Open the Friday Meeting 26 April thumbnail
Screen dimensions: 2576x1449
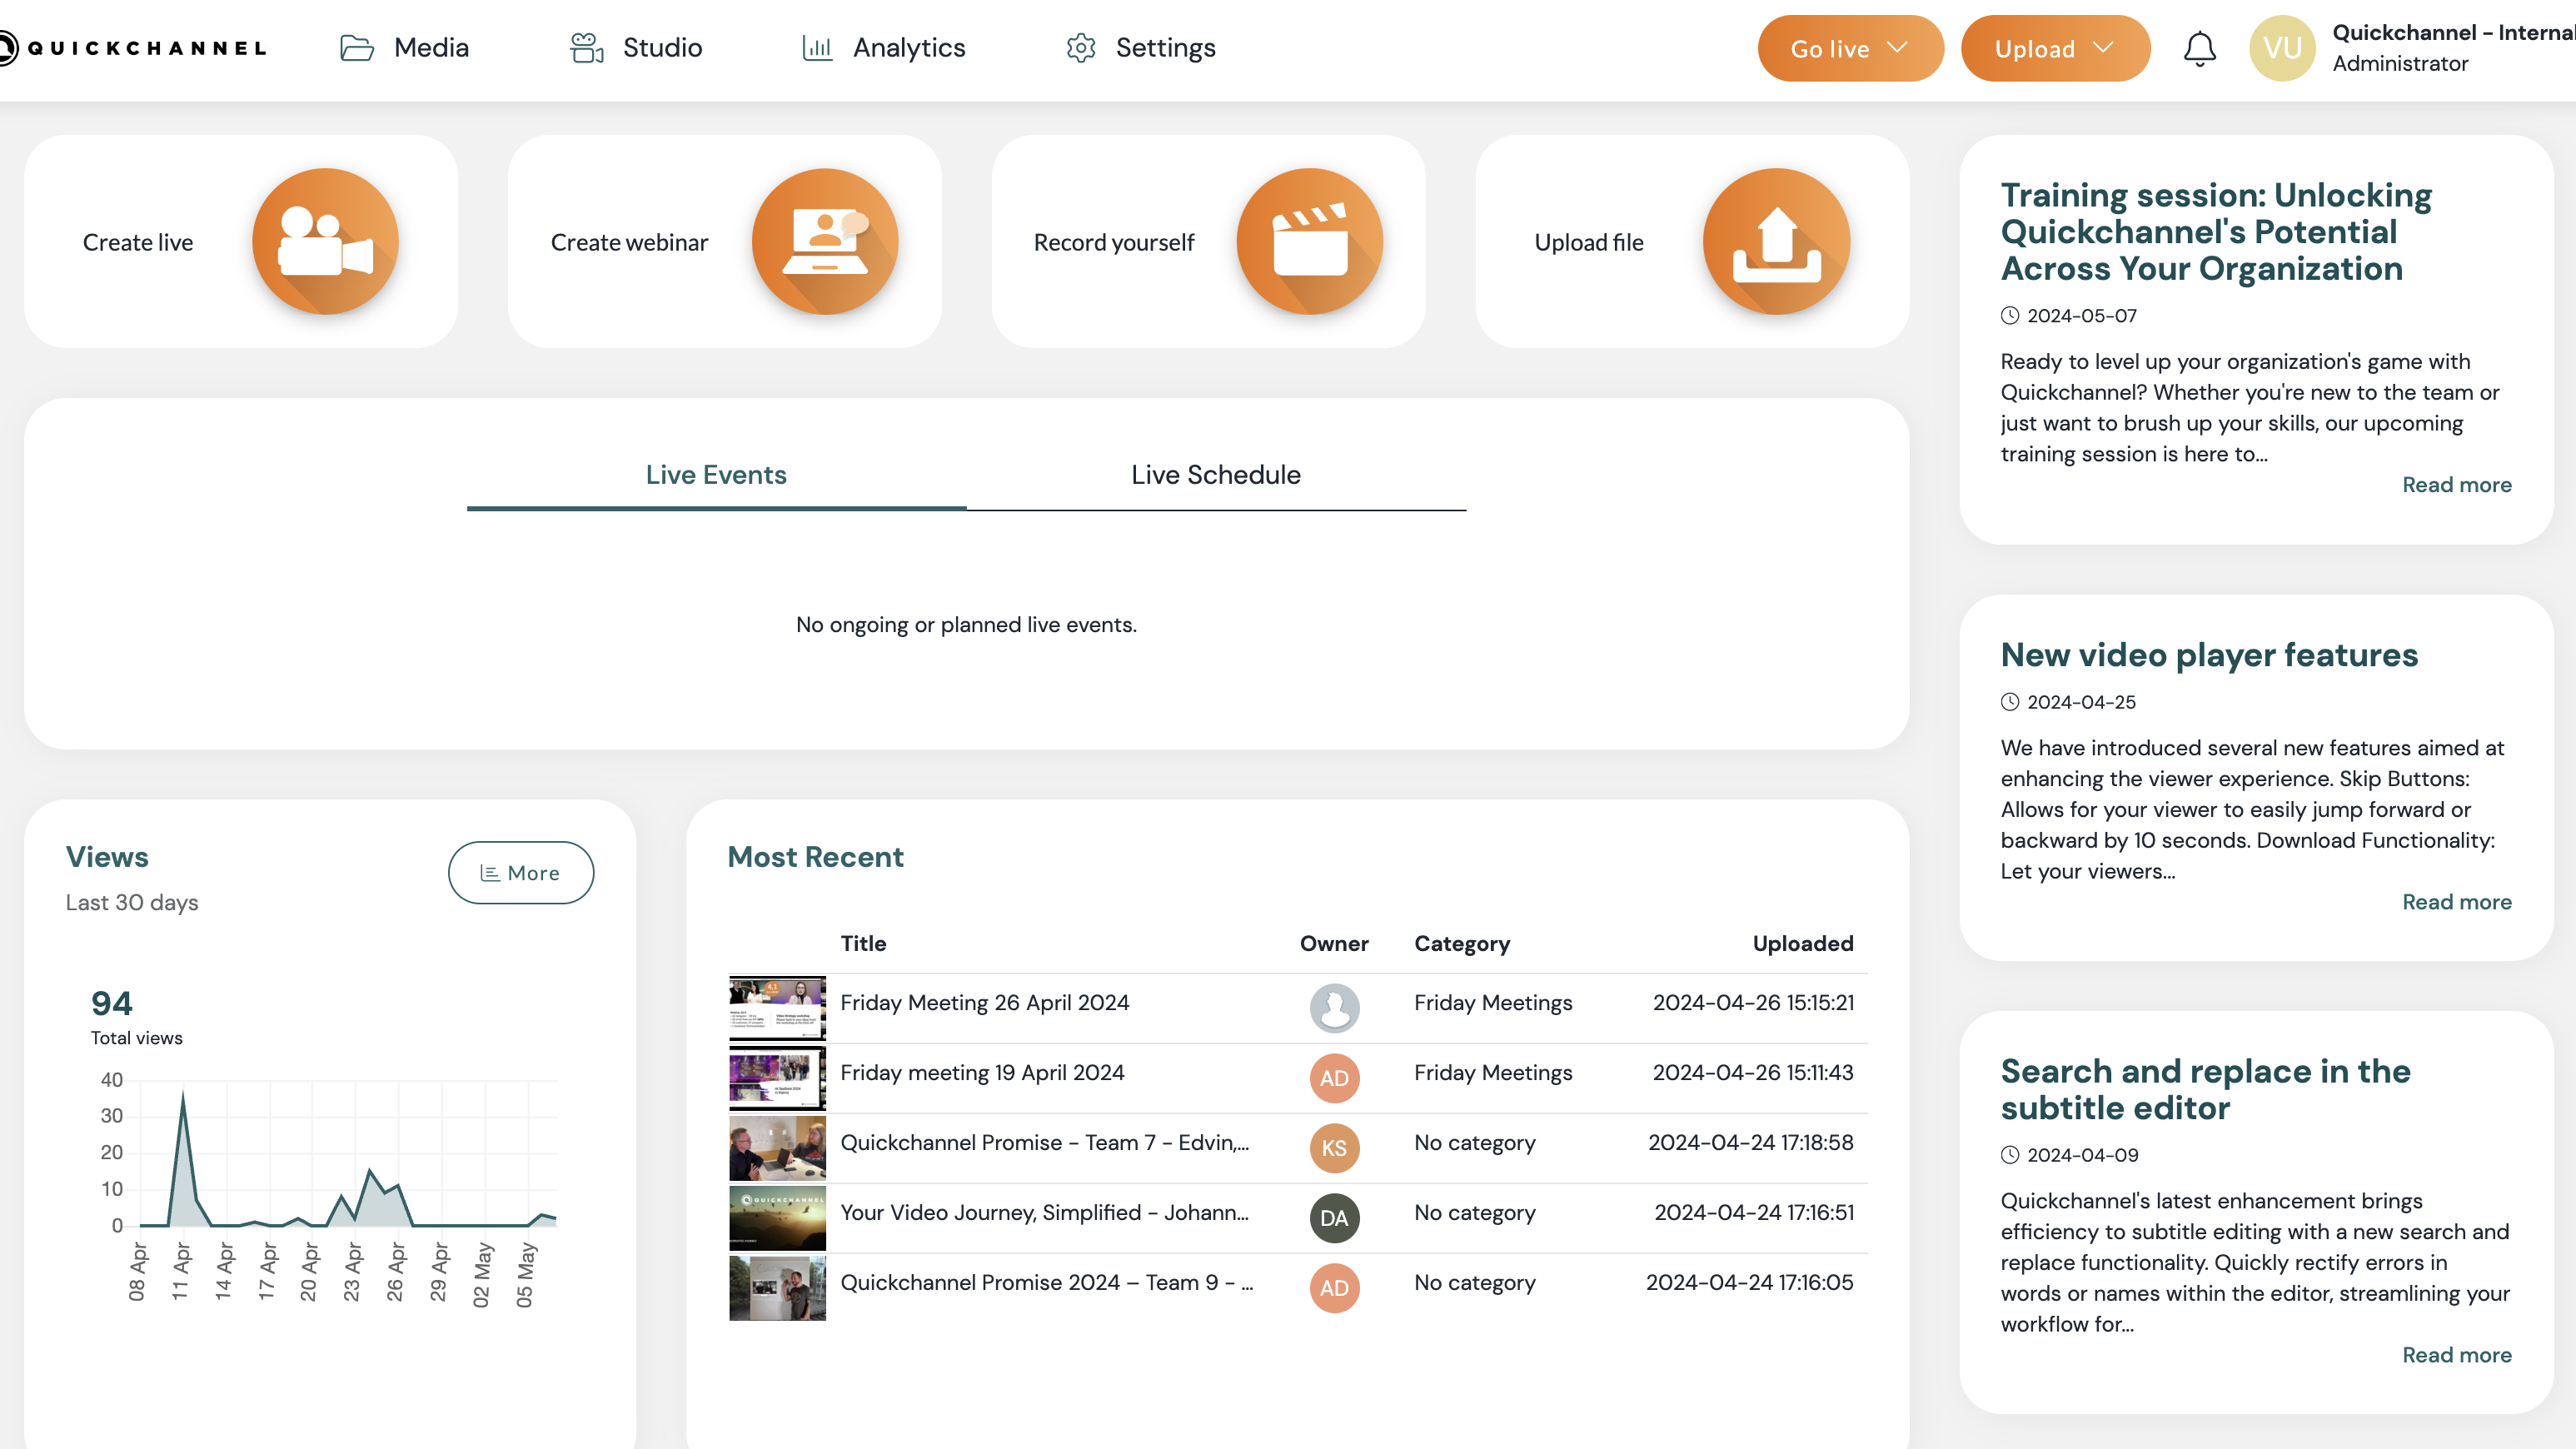pos(777,1008)
